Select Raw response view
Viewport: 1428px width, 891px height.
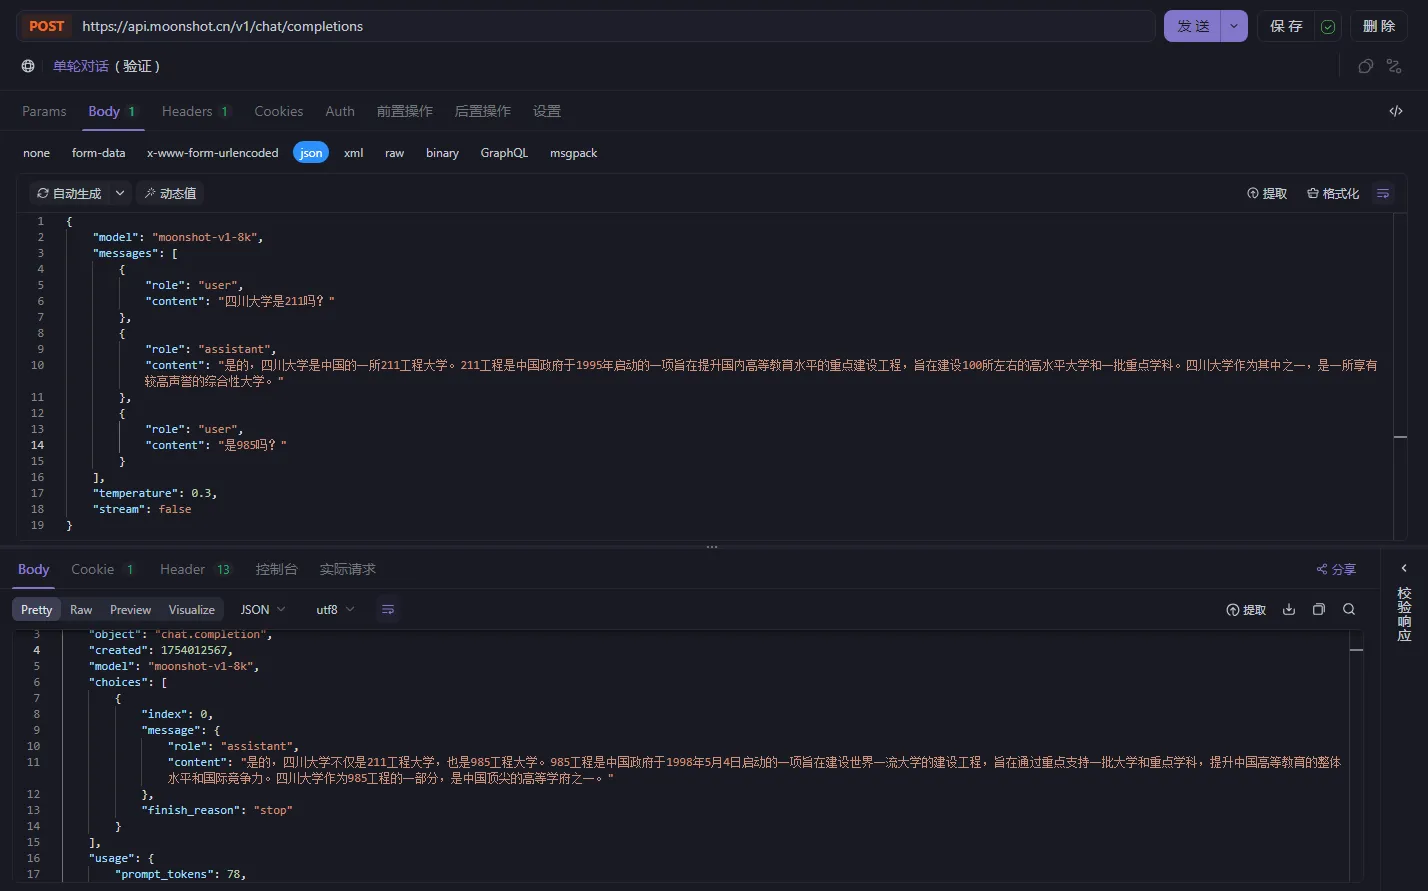pyautogui.click(x=81, y=609)
